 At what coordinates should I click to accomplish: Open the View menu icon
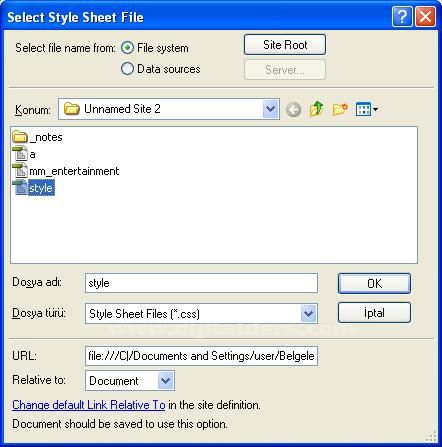[x=366, y=109]
